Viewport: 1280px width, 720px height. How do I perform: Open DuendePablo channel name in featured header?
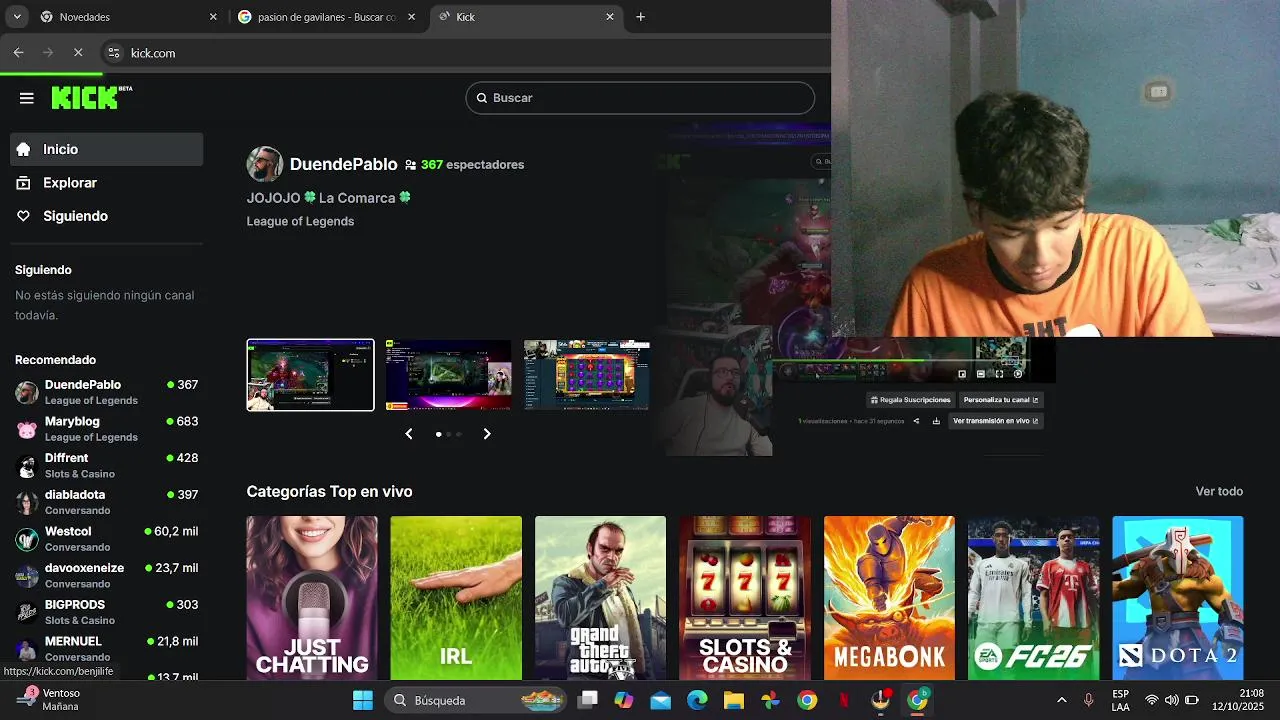[343, 164]
